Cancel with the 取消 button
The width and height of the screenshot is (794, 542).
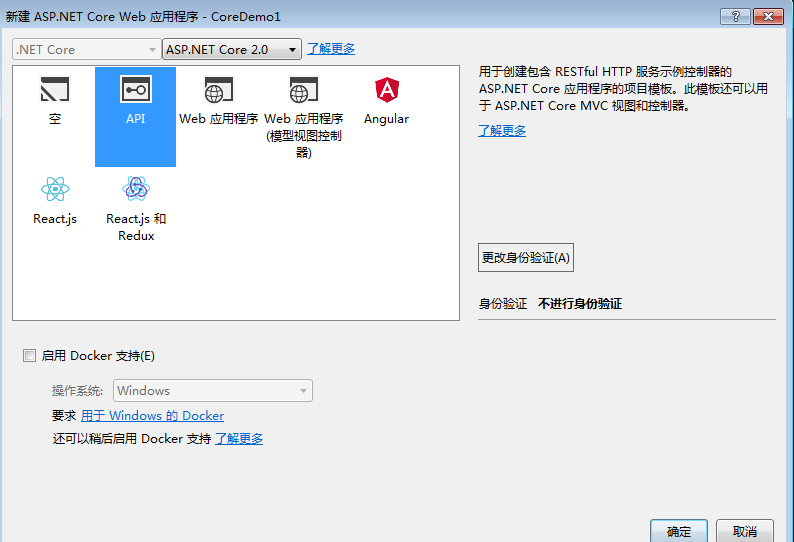tap(744, 531)
